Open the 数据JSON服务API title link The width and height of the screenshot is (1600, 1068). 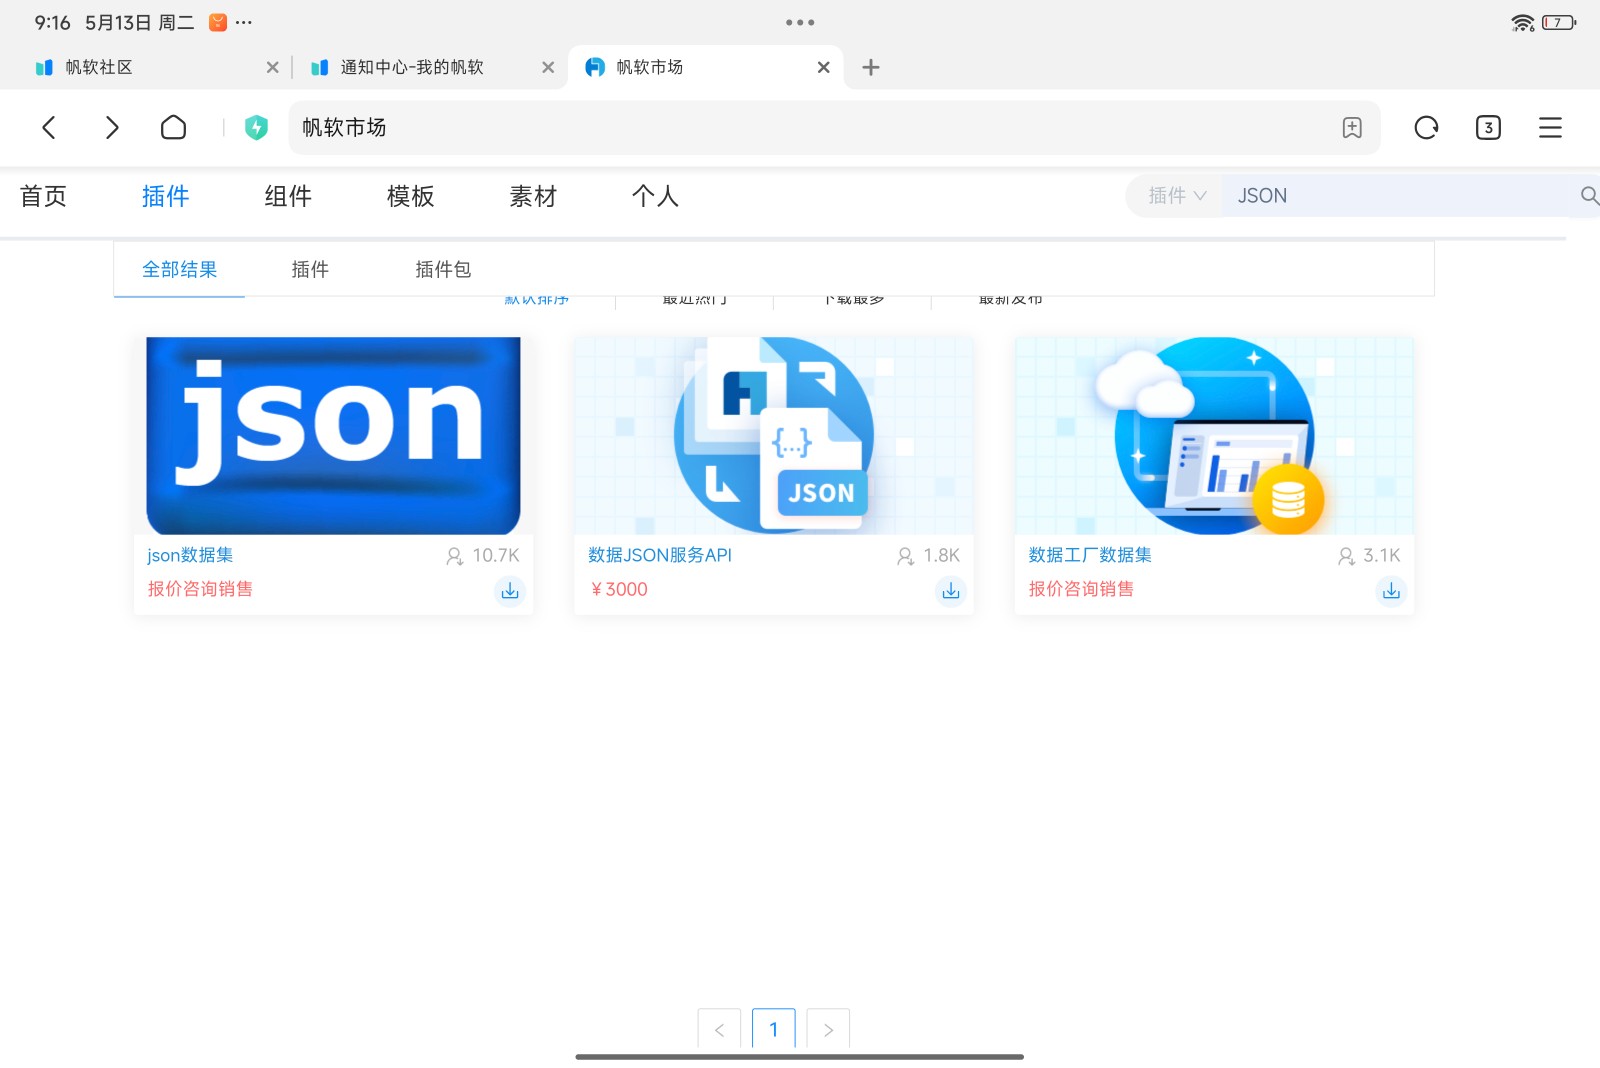[x=660, y=555]
